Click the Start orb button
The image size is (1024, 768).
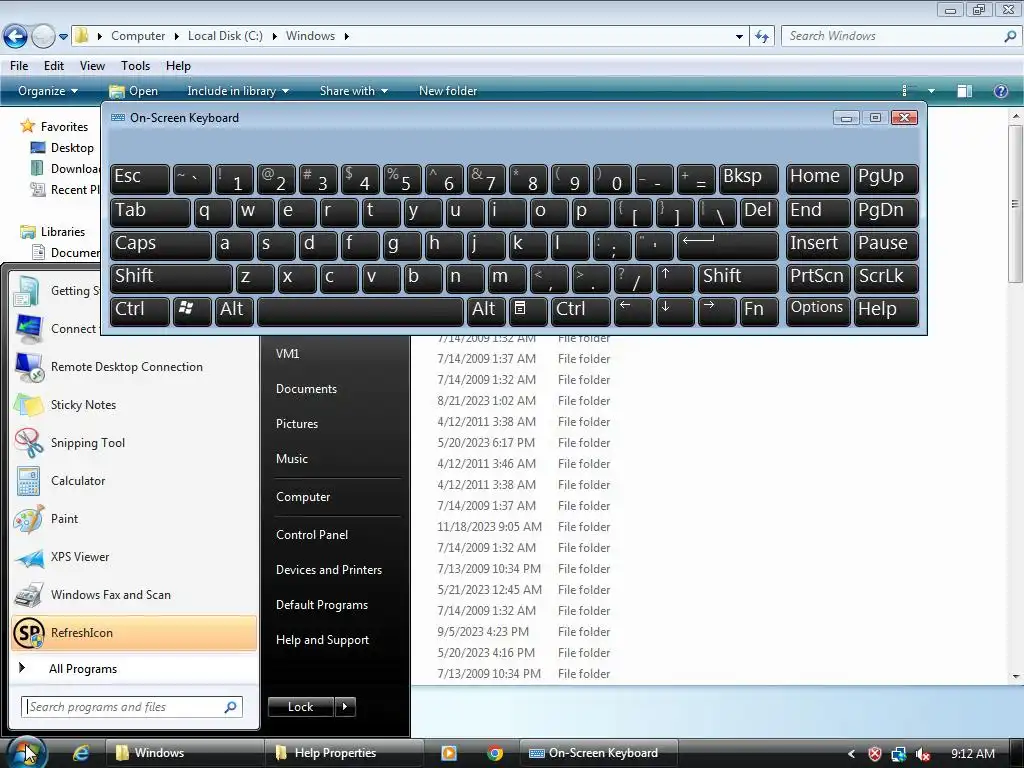coord(27,752)
